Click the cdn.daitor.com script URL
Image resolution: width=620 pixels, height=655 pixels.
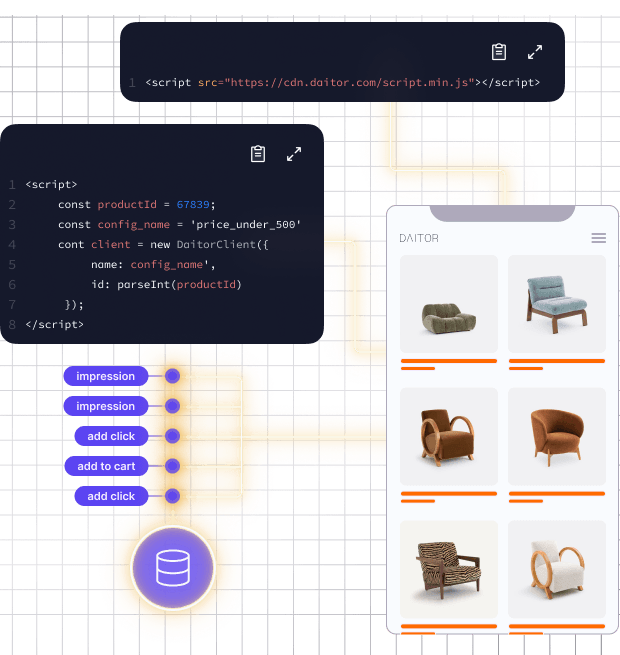click(x=350, y=83)
